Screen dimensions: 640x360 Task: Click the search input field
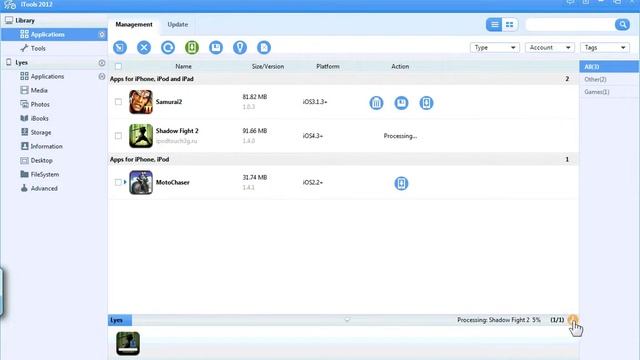pos(570,24)
